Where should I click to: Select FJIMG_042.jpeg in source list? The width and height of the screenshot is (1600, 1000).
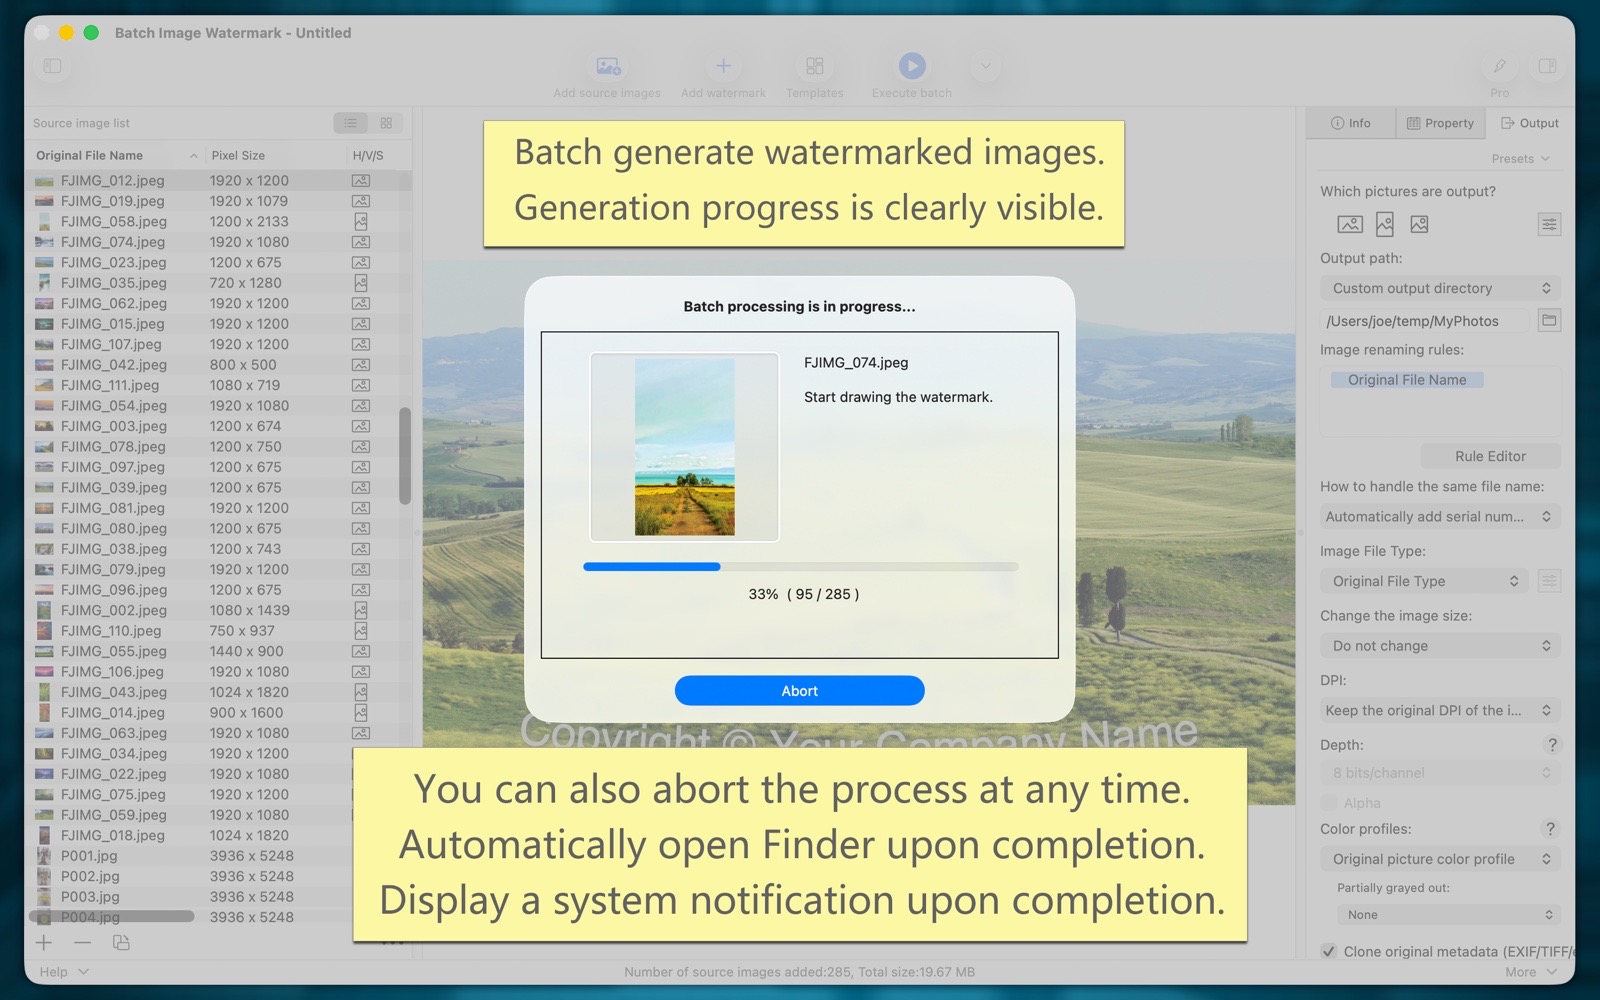click(113, 365)
